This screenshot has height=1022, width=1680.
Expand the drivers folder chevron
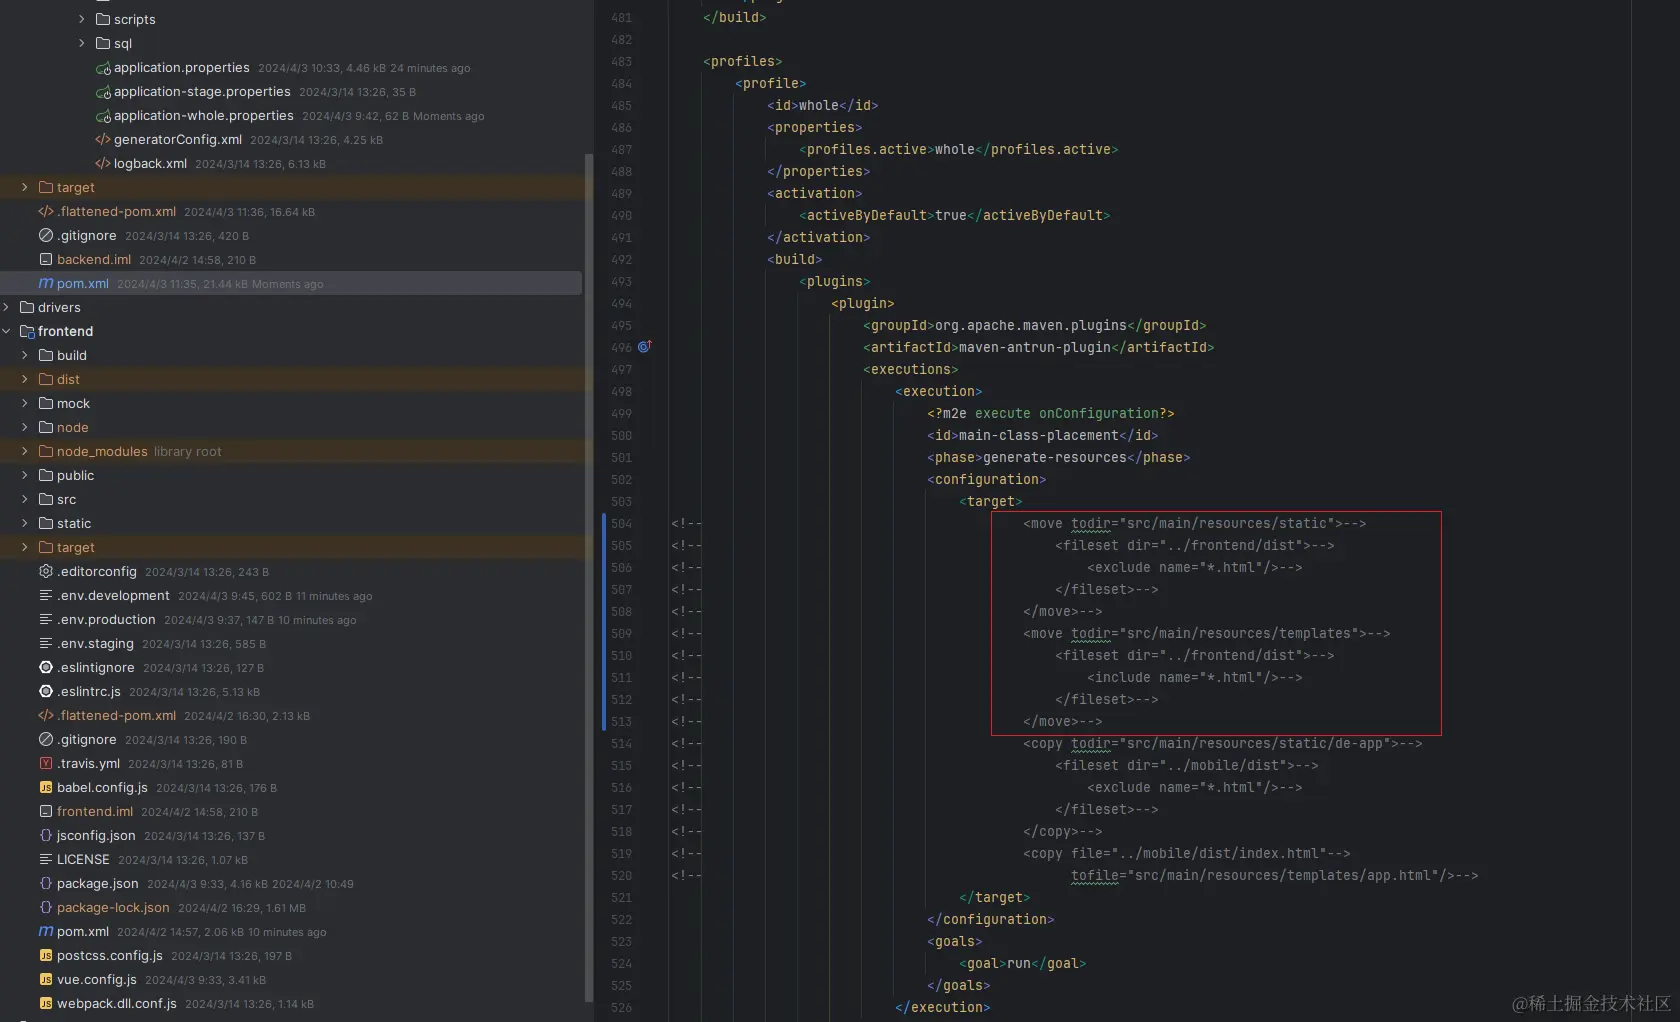(7, 308)
